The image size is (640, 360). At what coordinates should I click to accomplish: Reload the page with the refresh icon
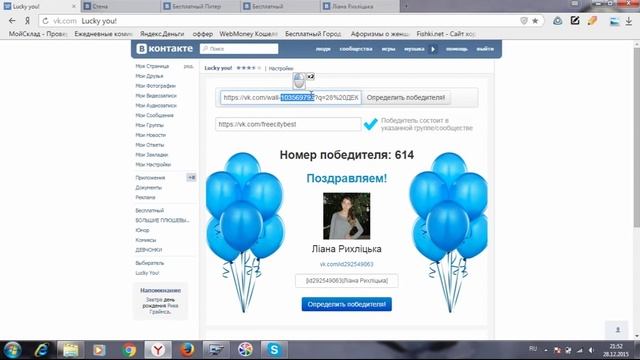point(45,21)
